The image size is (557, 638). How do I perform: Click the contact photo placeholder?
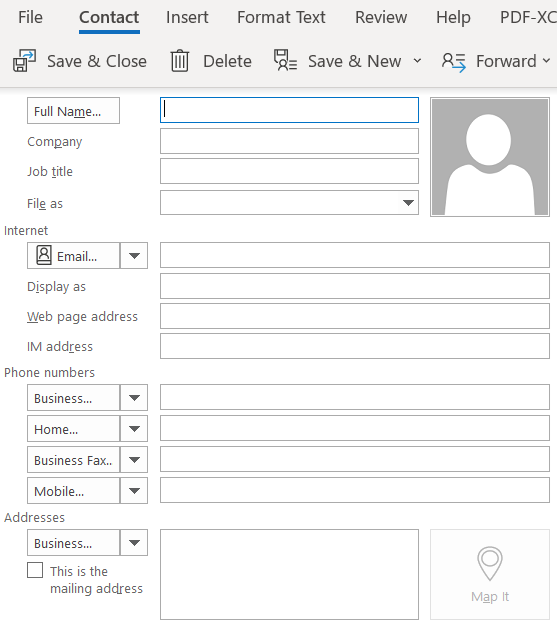pos(490,157)
